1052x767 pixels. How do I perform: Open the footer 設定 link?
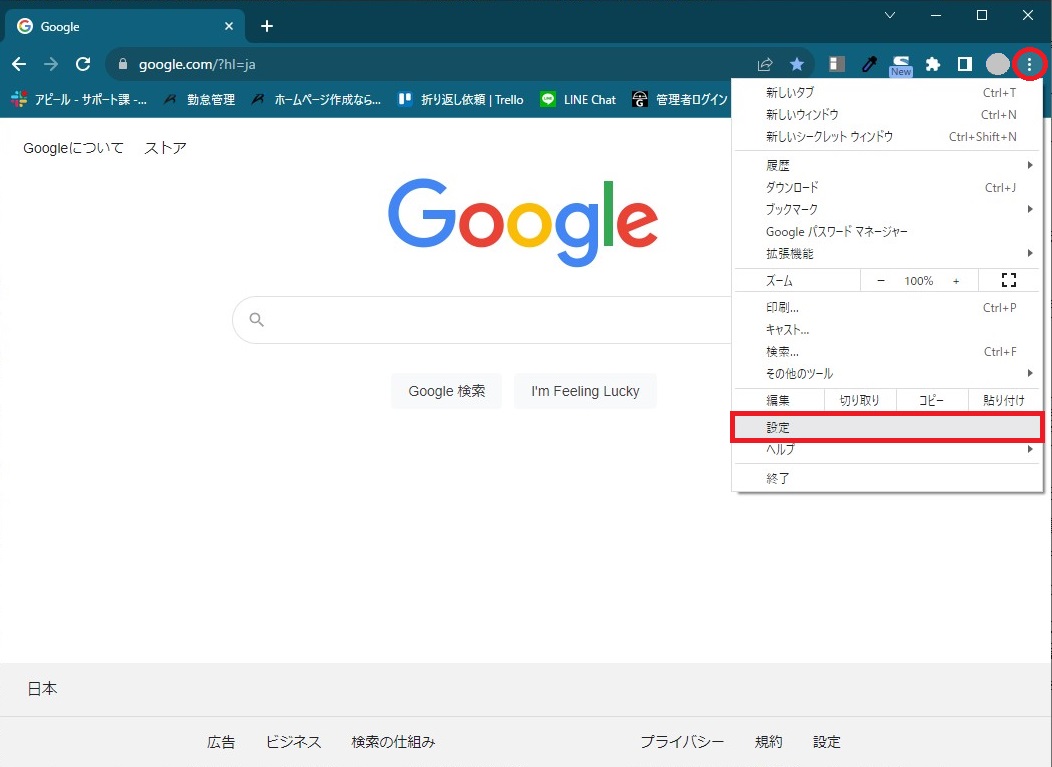pos(827,742)
